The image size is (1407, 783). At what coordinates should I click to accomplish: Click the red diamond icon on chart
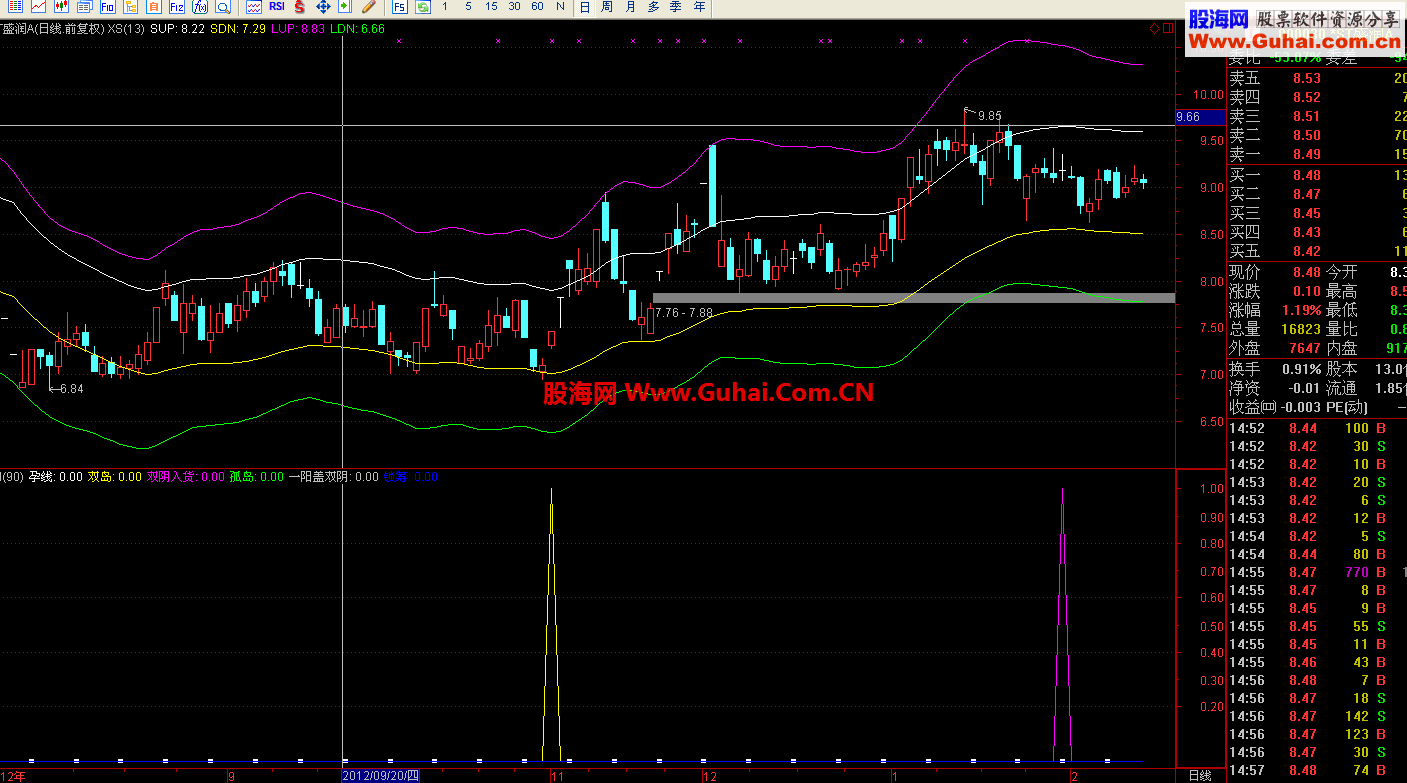1154,30
